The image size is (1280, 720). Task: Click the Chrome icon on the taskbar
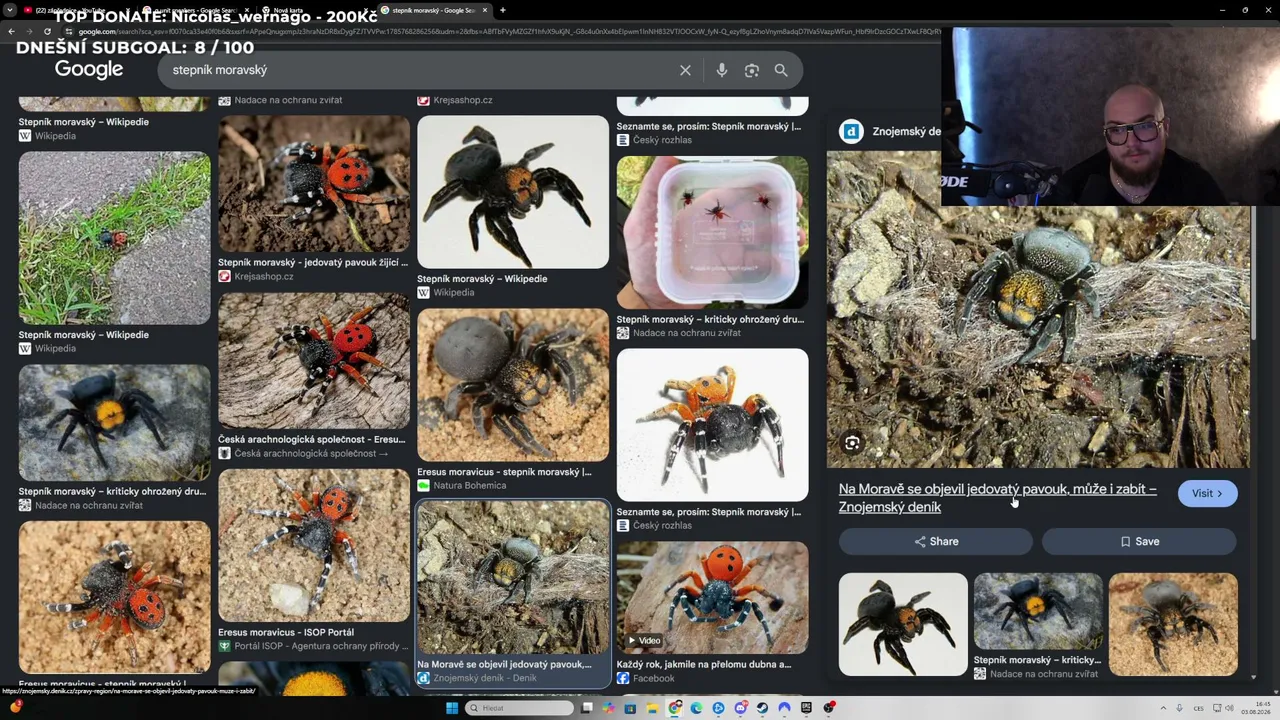click(675, 708)
